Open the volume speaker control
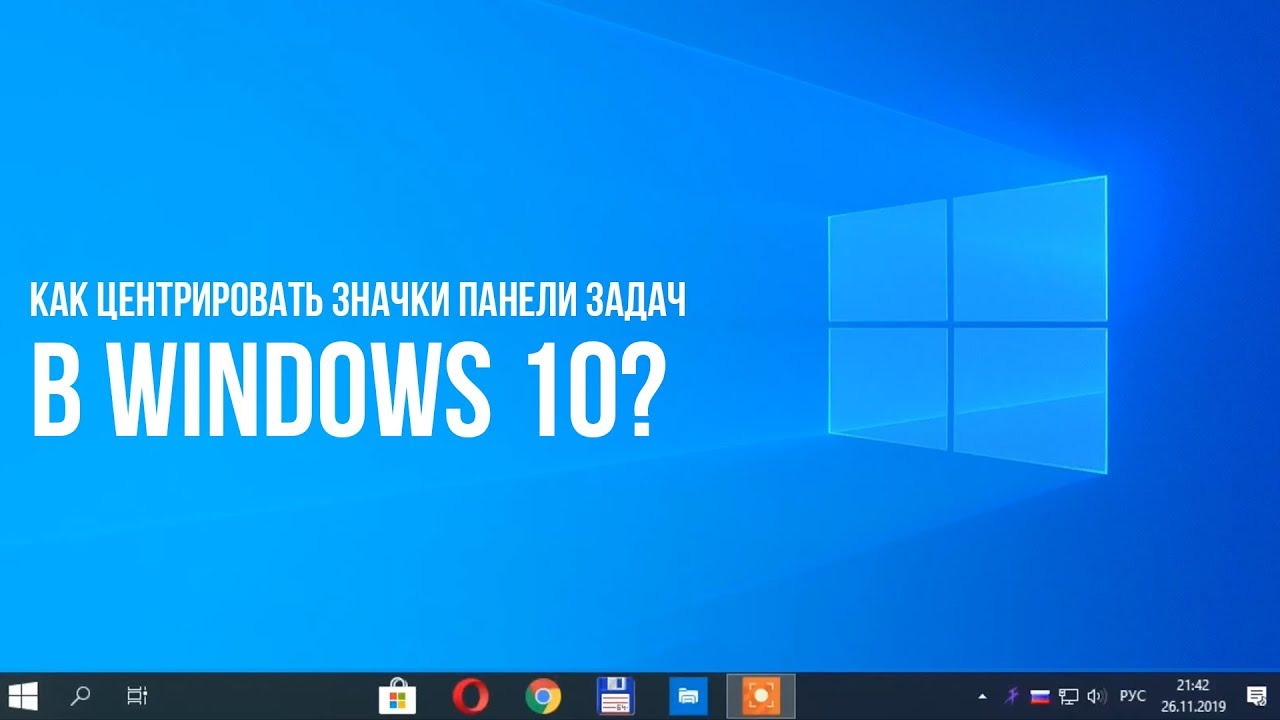This screenshot has height=720, width=1280. pos(1096,696)
